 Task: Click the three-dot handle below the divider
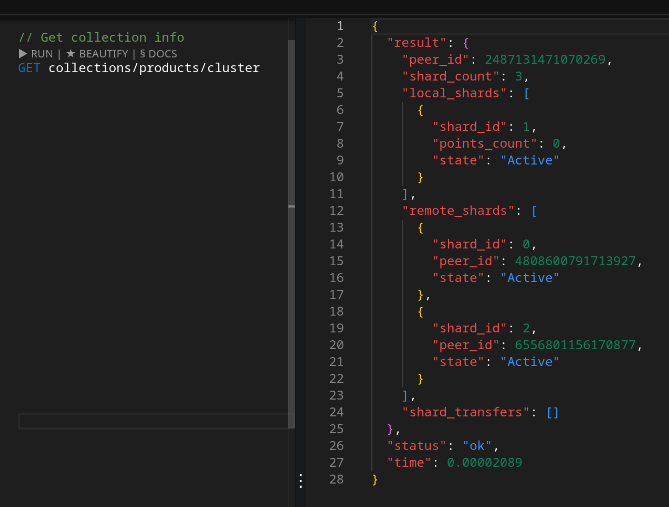(299, 481)
